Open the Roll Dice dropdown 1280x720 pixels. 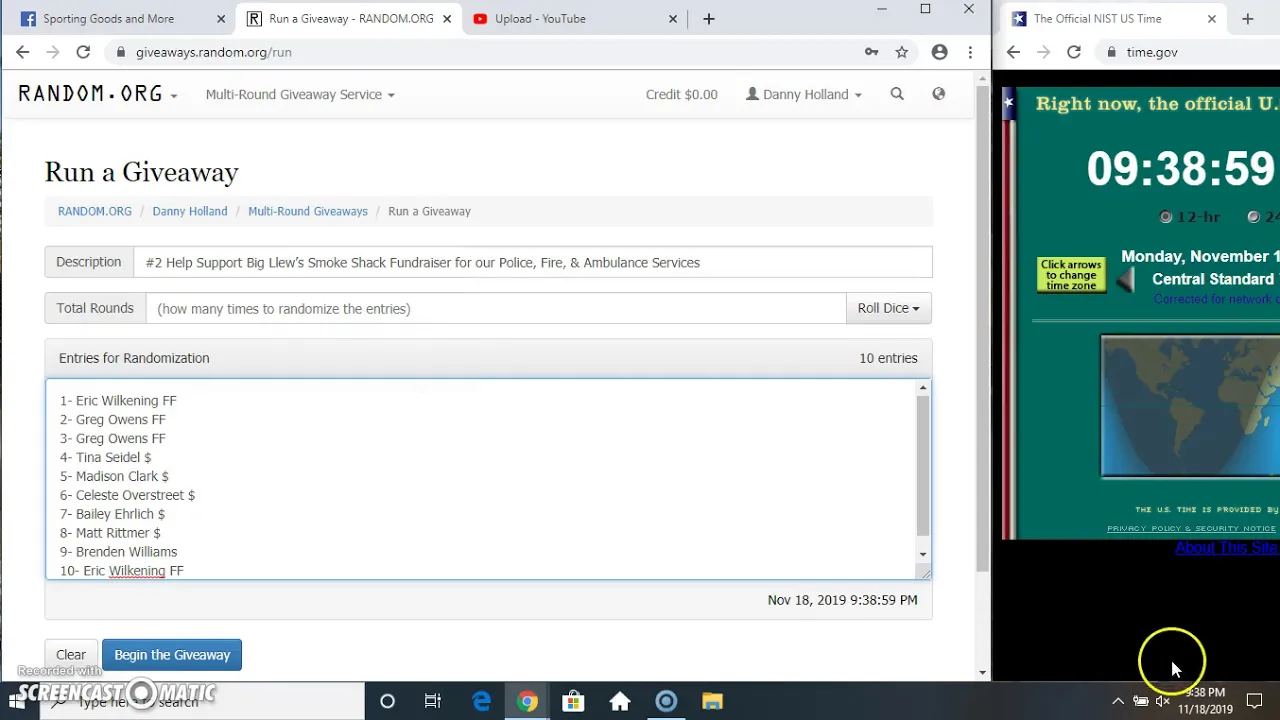pos(888,308)
